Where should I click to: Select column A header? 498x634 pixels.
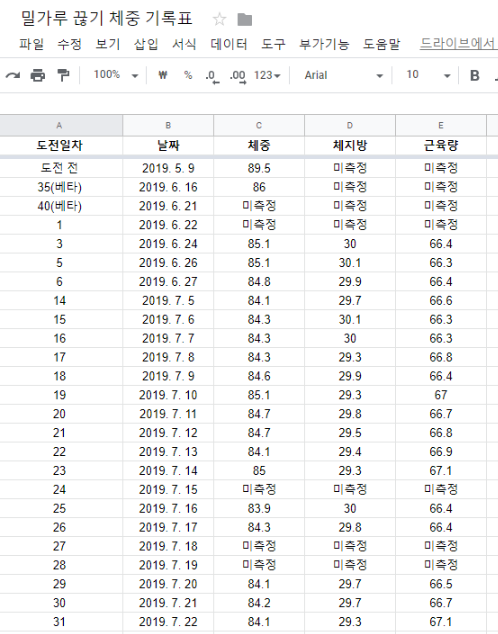point(59,126)
